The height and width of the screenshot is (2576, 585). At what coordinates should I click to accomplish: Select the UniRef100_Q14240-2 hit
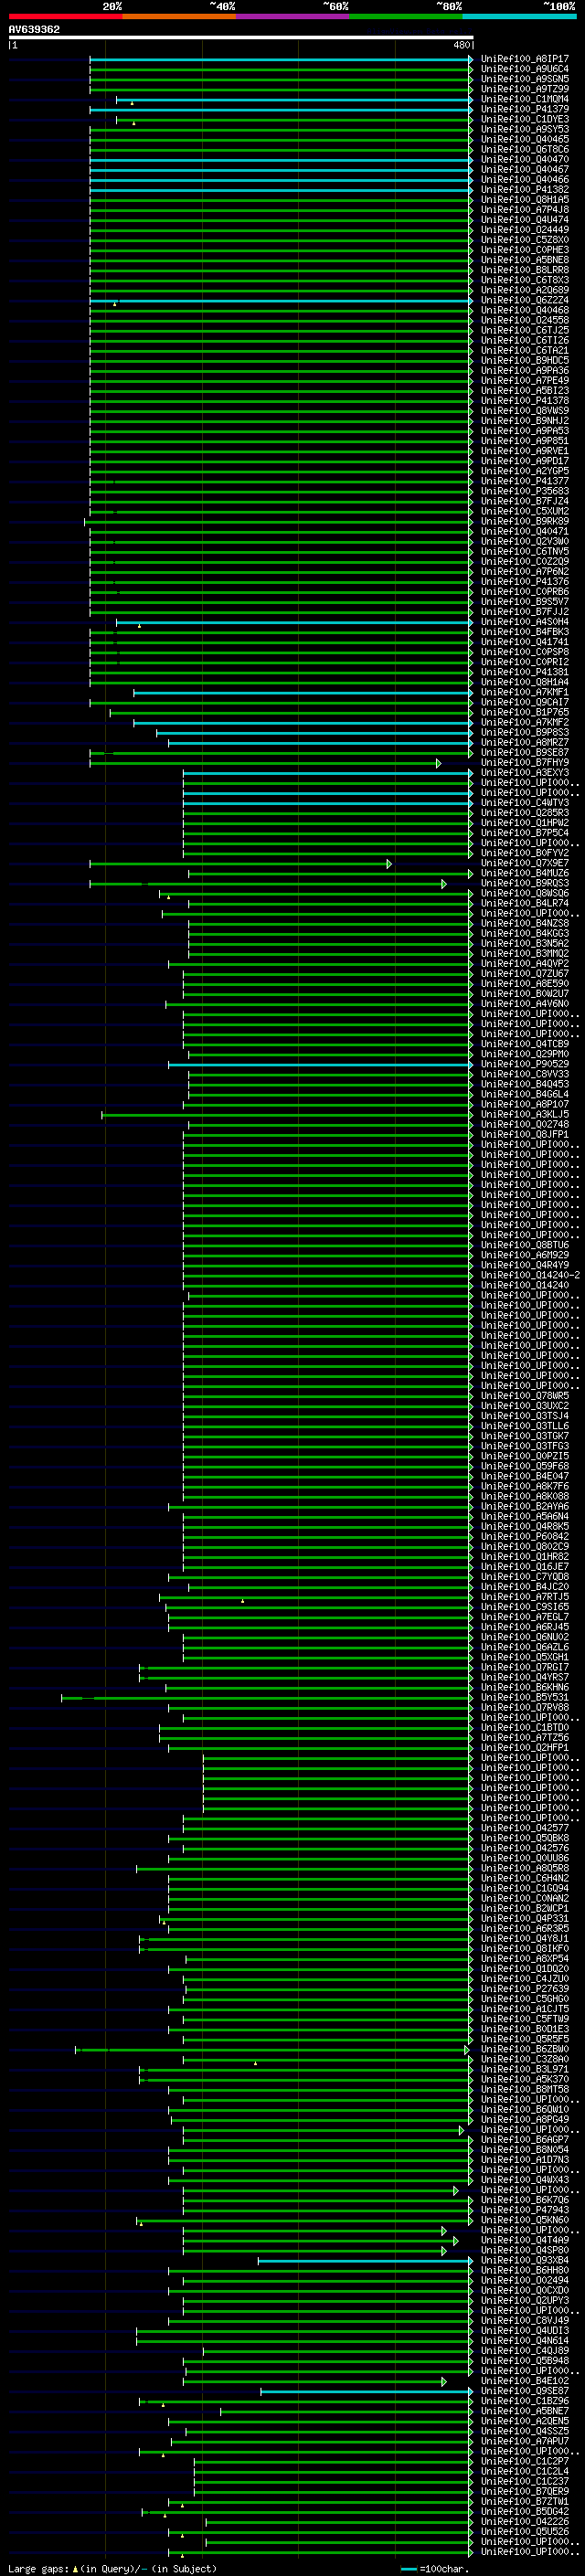pos(530,1275)
